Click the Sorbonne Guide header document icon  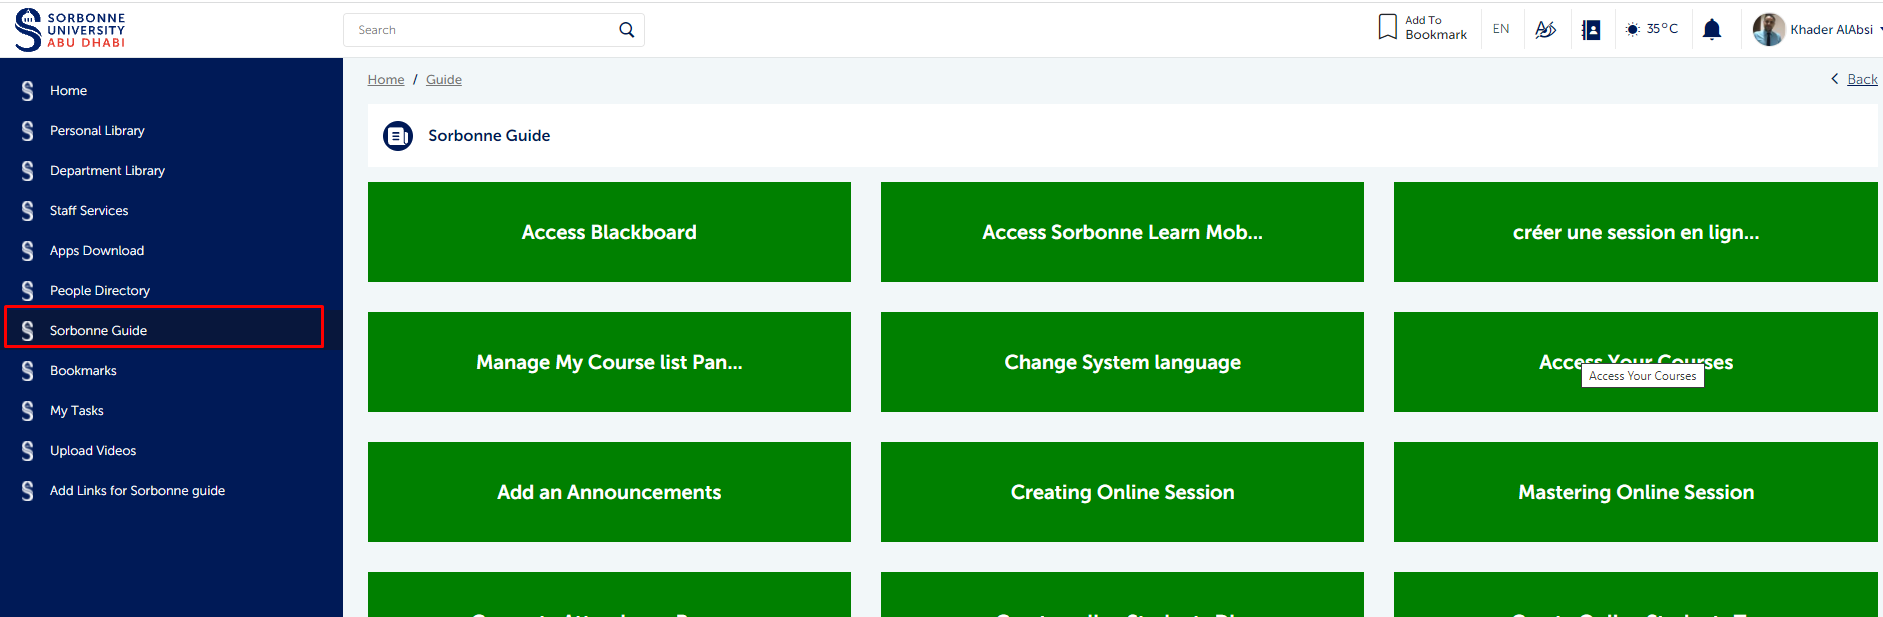(398, 135)
